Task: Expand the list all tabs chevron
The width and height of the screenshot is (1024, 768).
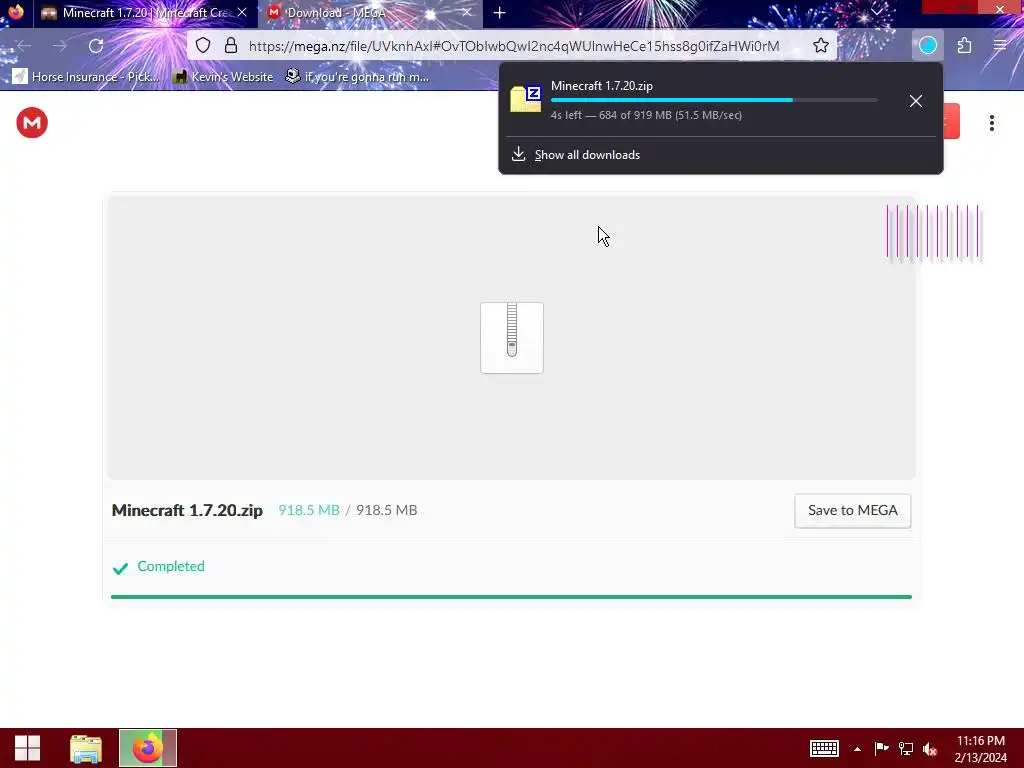Action: (x=877, y=12)
